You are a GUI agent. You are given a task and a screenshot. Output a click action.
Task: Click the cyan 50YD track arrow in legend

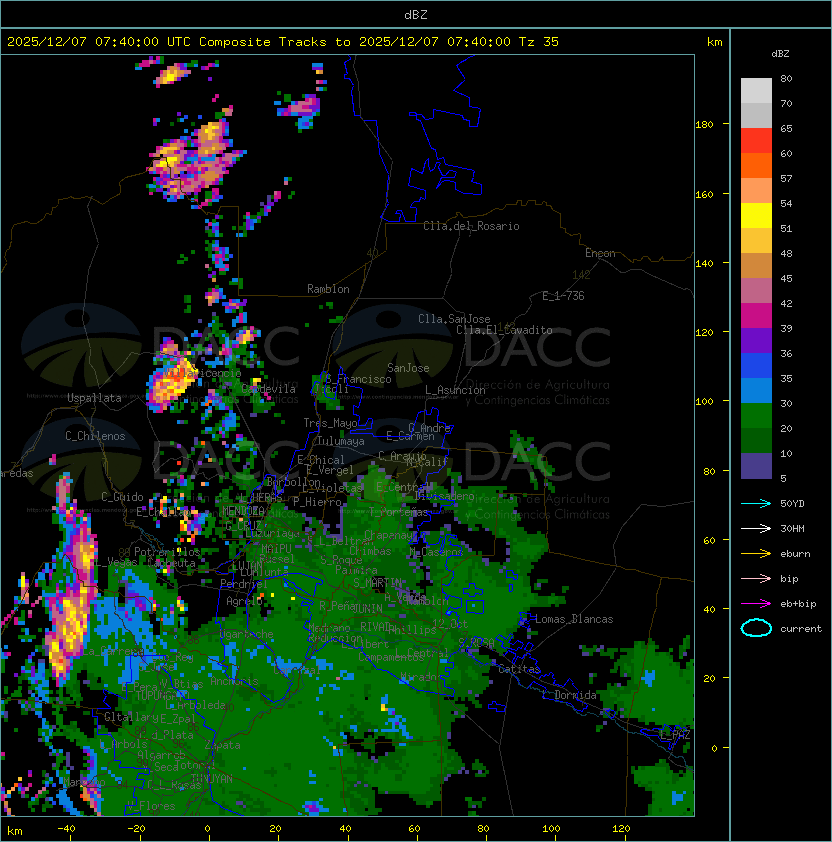tap(756, 503)
